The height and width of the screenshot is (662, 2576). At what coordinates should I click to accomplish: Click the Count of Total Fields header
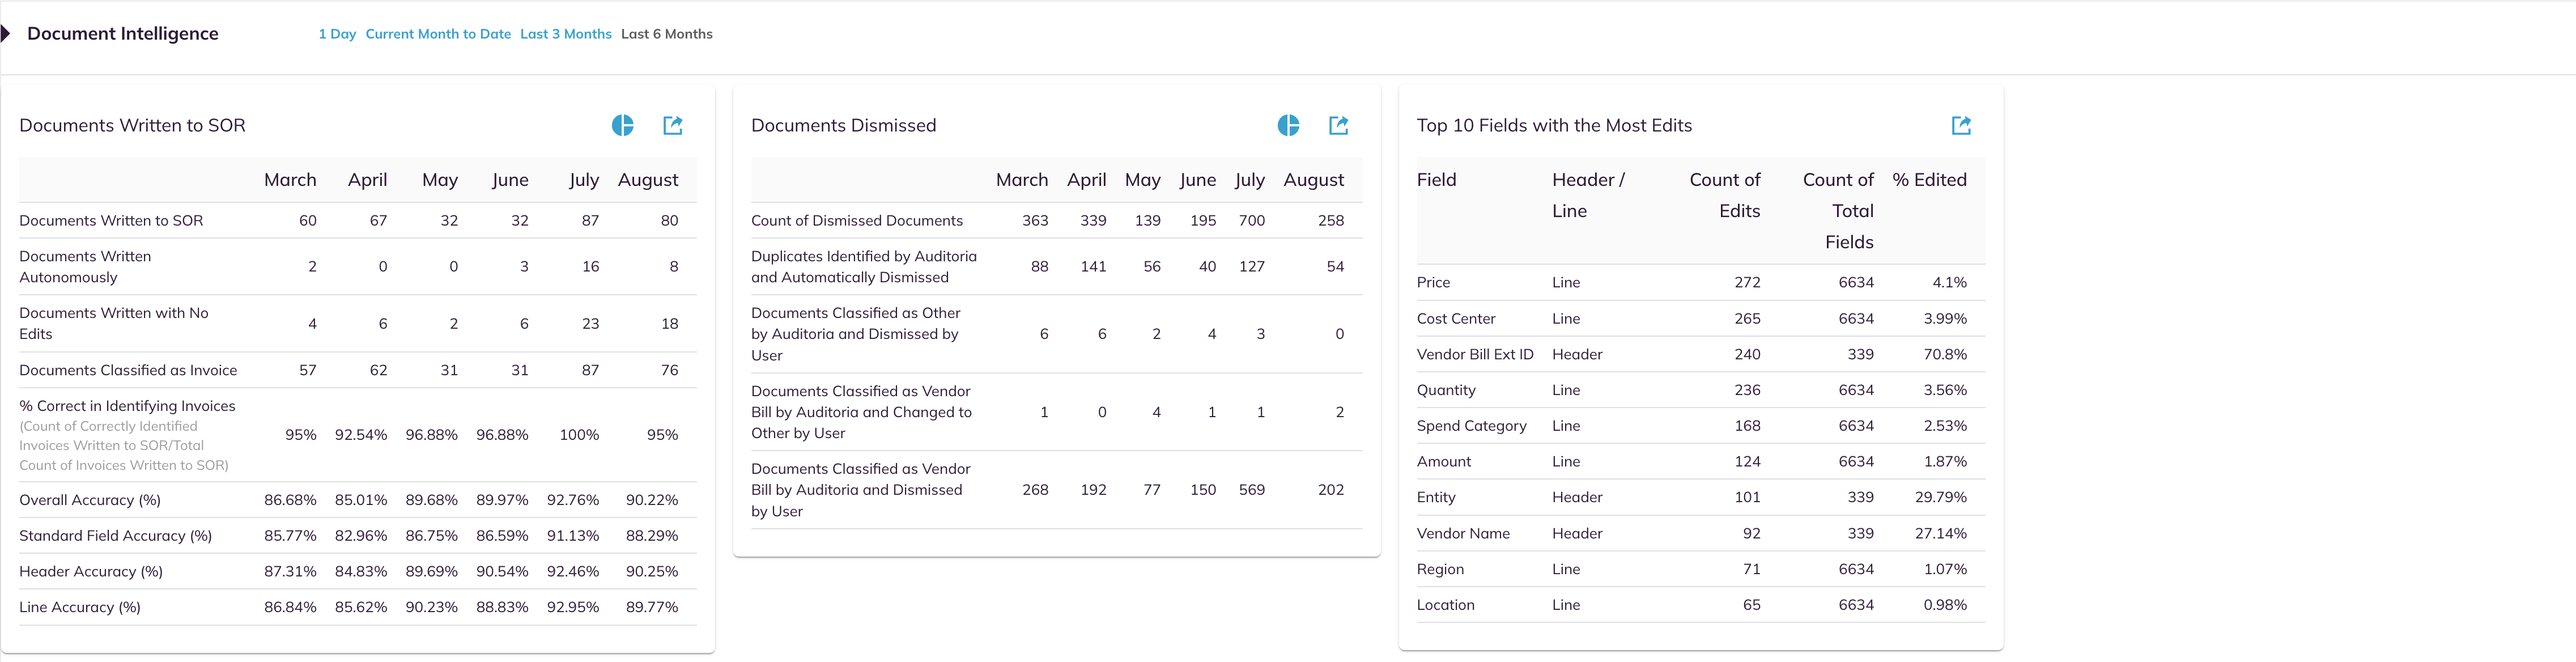coord(1838,211)
